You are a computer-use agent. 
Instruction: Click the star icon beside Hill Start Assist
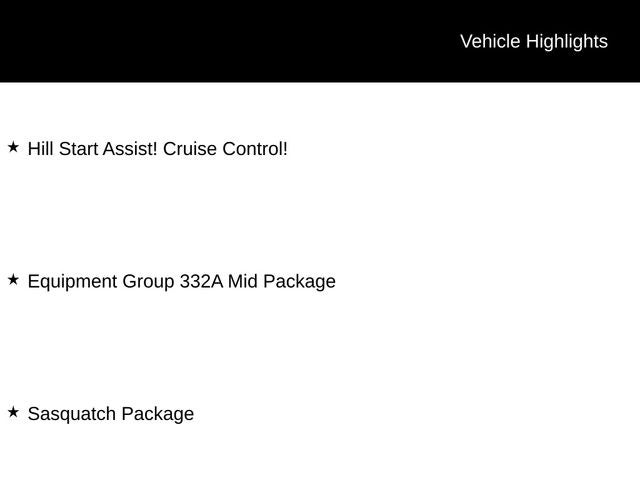pos(13,147)
